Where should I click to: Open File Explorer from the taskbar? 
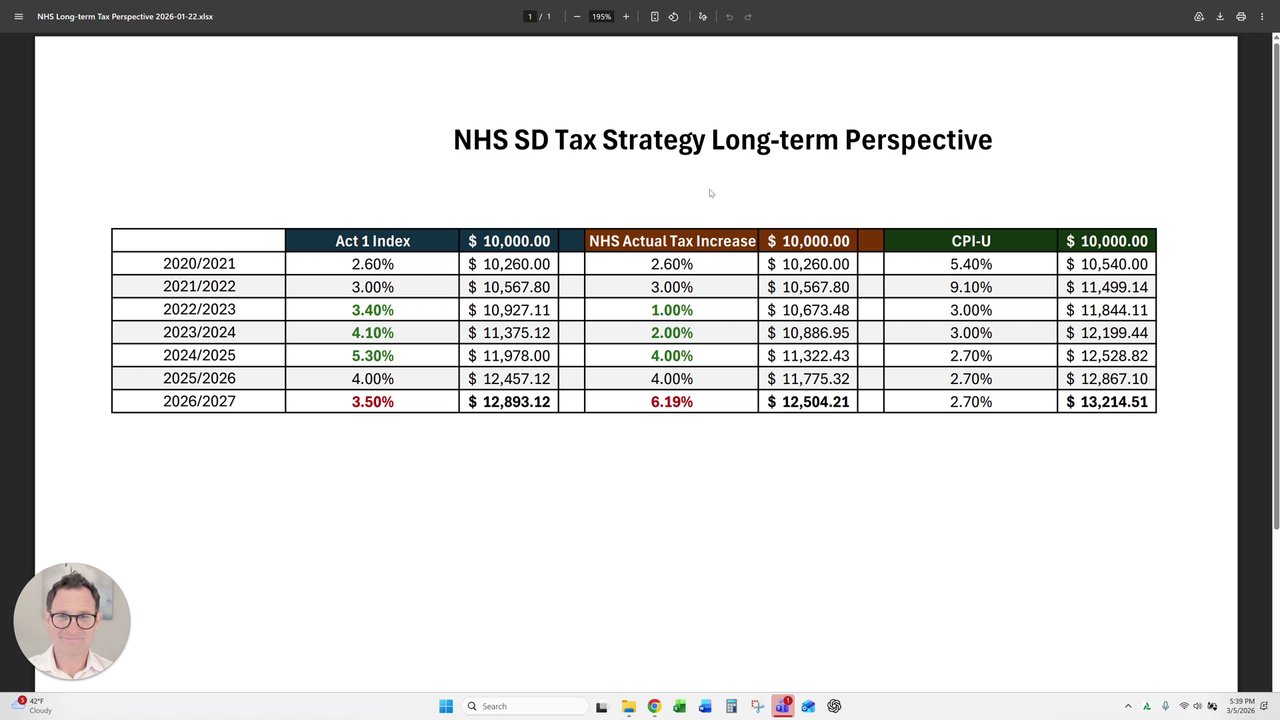[628, 706]
